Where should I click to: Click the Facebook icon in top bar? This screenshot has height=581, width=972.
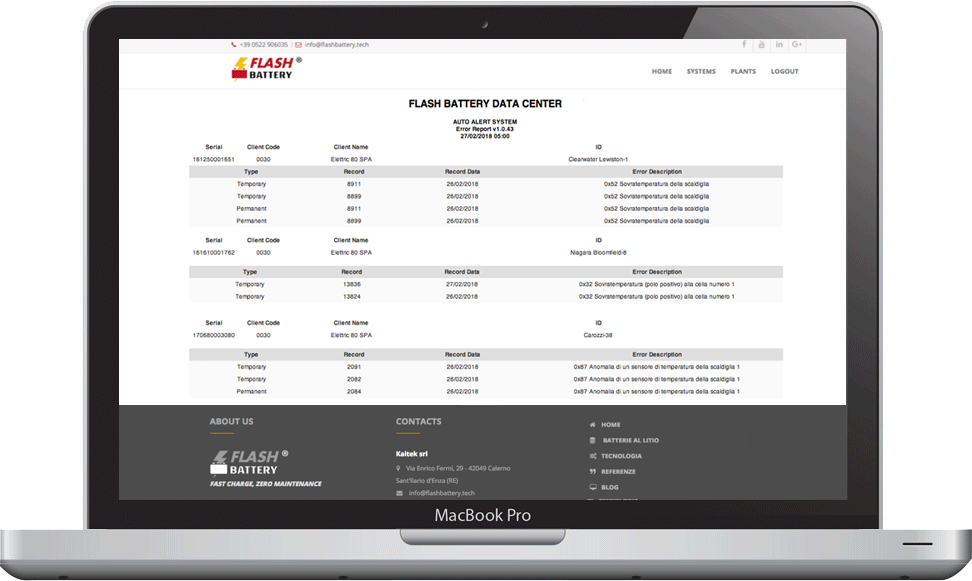click(744, 45)
